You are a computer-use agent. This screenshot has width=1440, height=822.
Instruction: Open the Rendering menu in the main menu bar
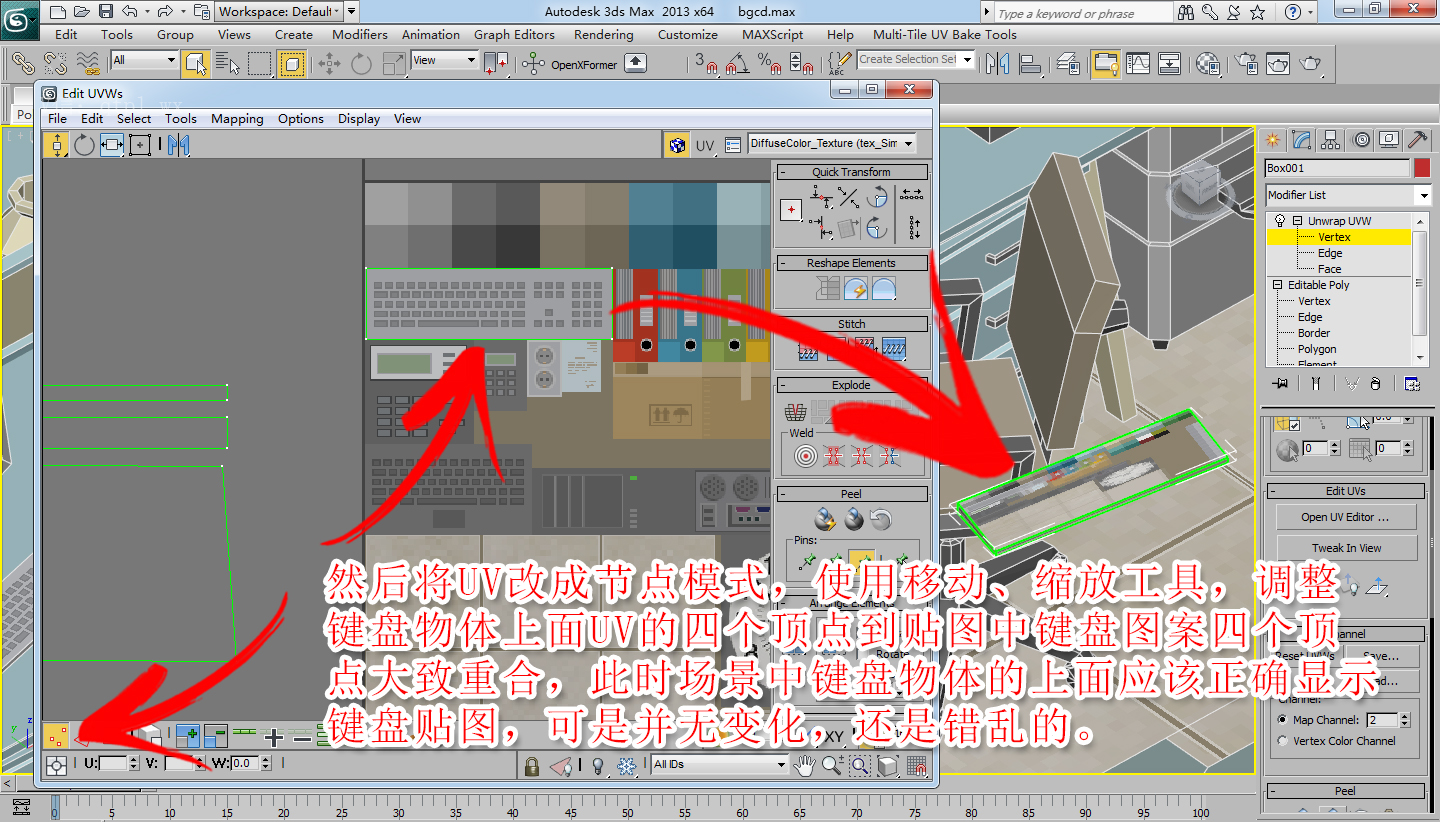(x=604, y=33)
